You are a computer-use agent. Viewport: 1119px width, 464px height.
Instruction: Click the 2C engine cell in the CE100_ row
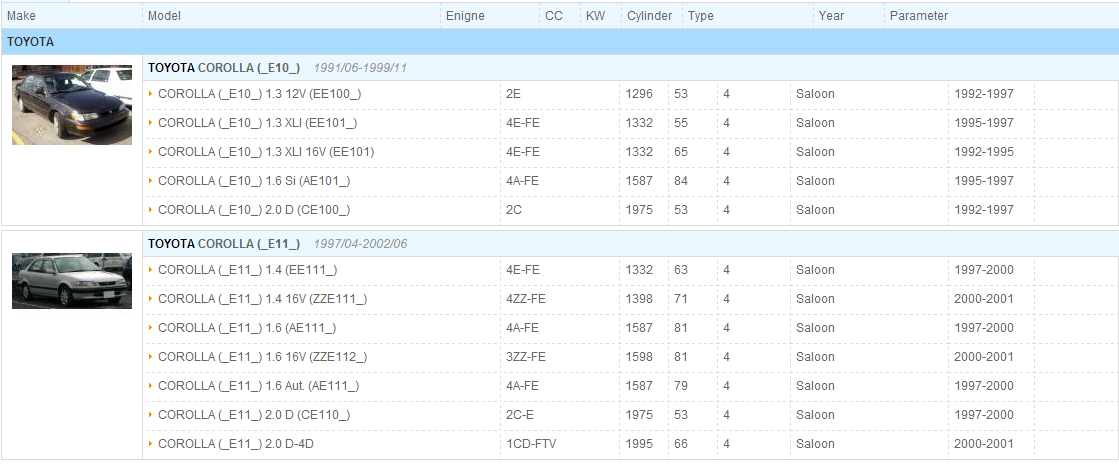pyautogui.click(x=514, y=210)
